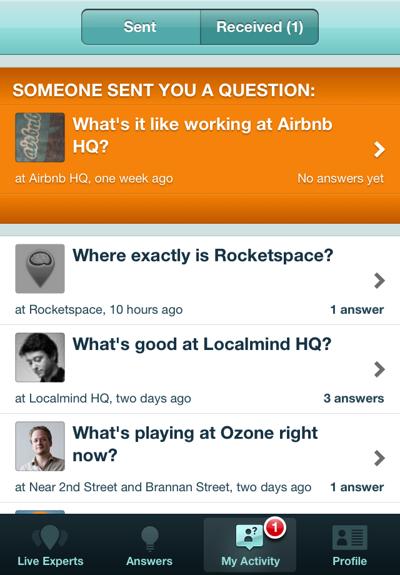Viewport: 400px width, 575px height.
Task: Expand the Ozone question chevron arrow
Action: (379, 458)
